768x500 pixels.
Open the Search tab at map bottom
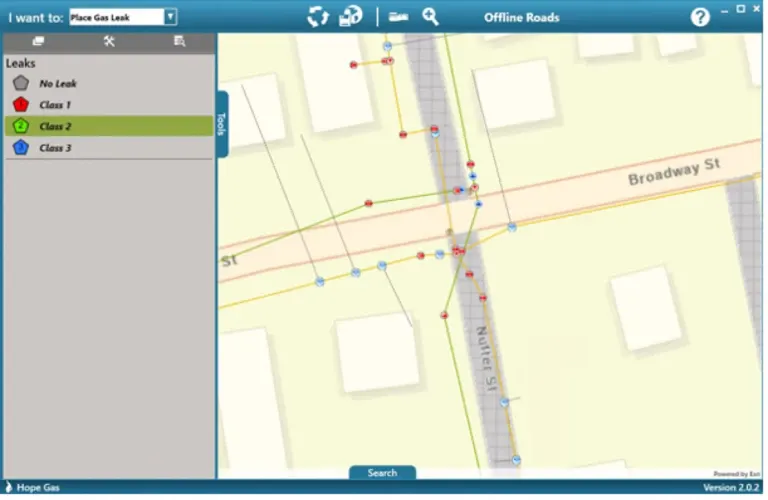(x=383, y=473)
